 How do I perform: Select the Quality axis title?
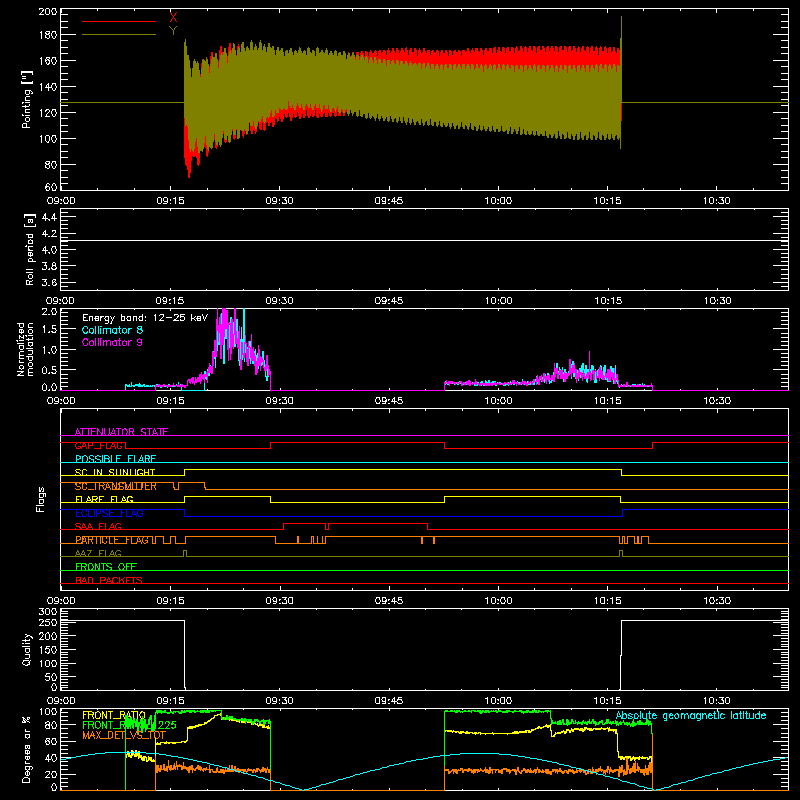click(x=27, y=649)
